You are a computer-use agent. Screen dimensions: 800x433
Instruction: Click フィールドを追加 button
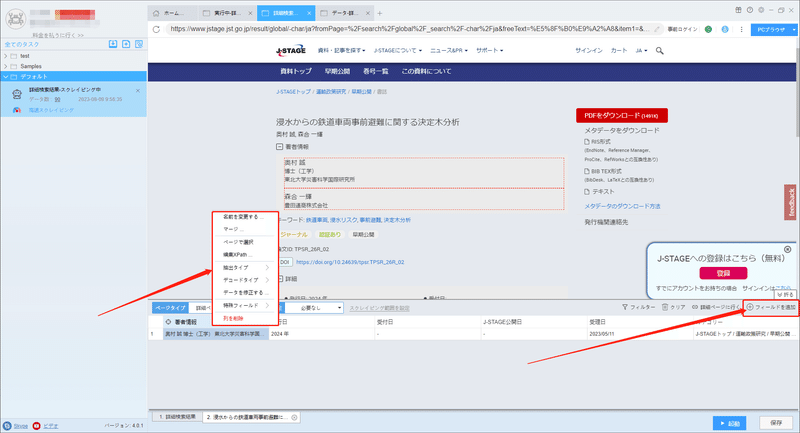pos(771,307)
